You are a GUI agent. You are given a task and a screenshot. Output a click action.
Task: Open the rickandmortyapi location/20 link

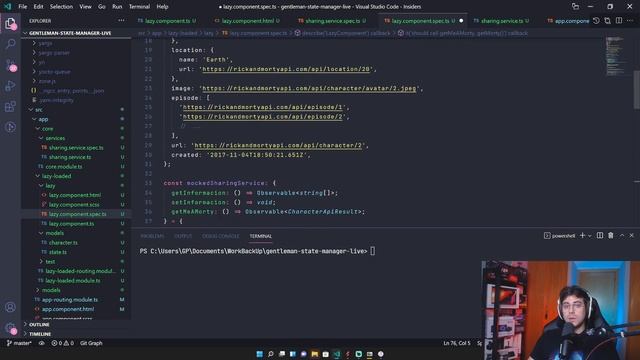286,69
